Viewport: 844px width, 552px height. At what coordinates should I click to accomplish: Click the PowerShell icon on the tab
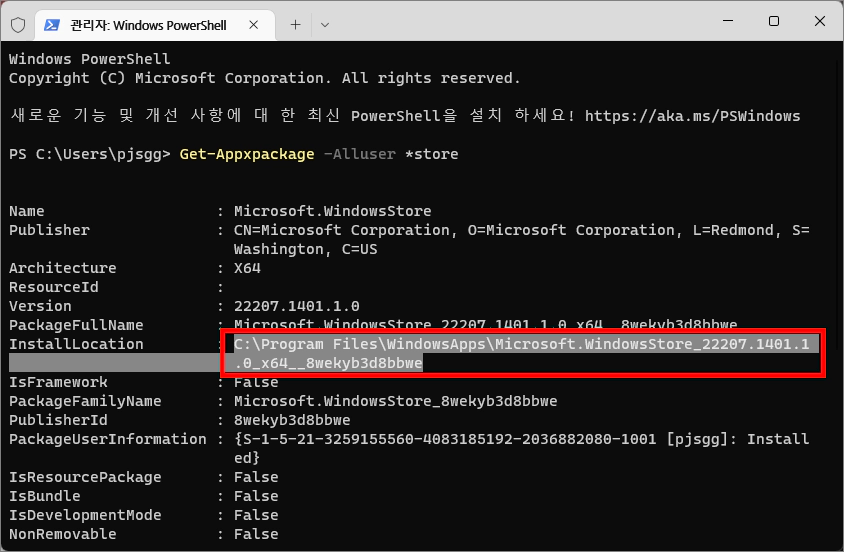click(x=52, y=25)
